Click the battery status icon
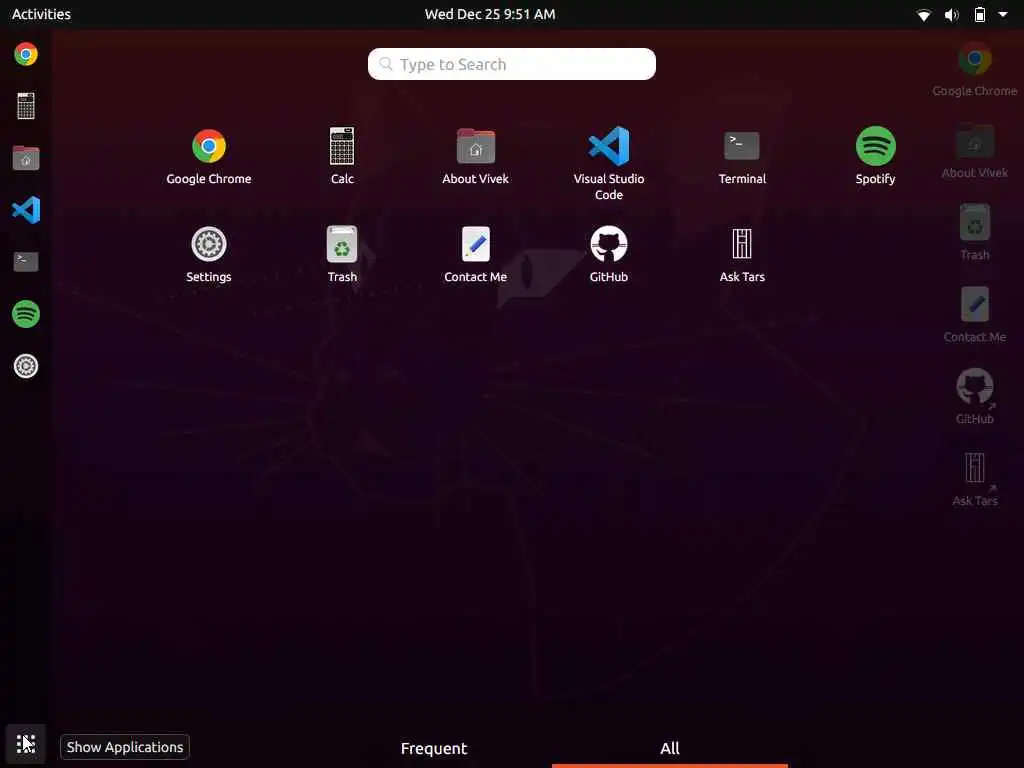This screenshot has height=768, width=1024. point(980,14)
